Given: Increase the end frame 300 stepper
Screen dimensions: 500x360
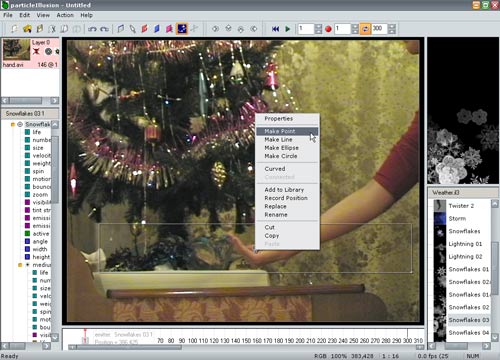Looking at the screenshot, I should pyautogui.click(x=392, y=26).
